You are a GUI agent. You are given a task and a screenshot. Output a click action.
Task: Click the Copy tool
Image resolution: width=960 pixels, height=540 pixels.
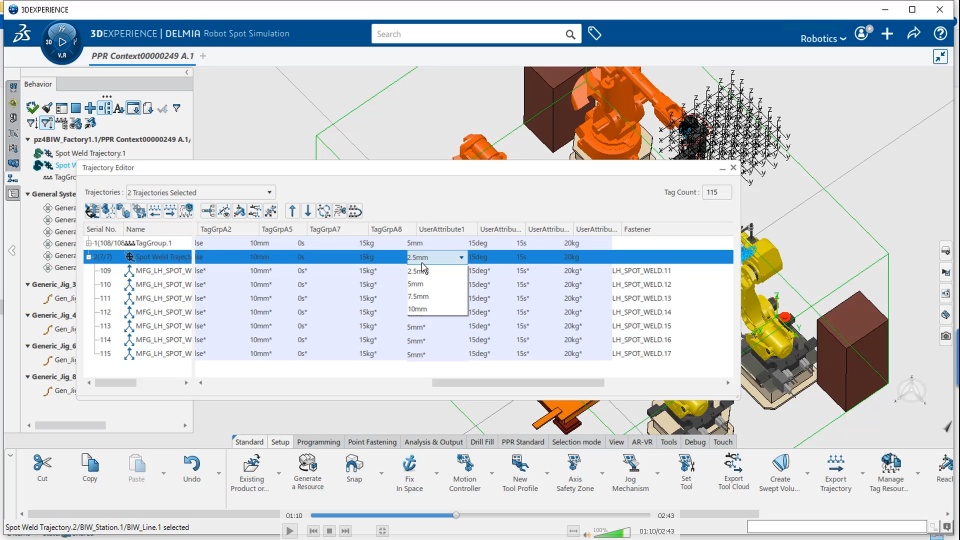coord(90,468)
